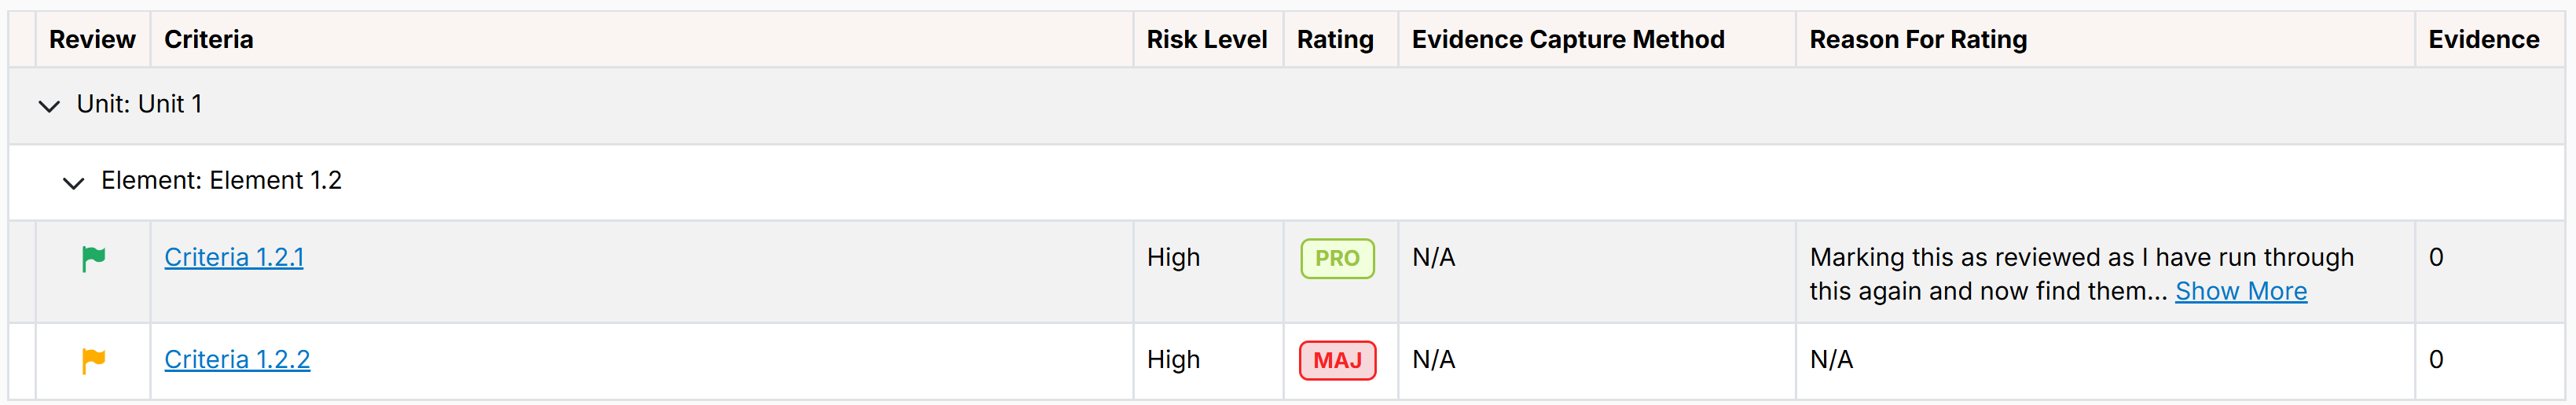Open the Criteria 1.2.1 link

(x=234, y=257)
